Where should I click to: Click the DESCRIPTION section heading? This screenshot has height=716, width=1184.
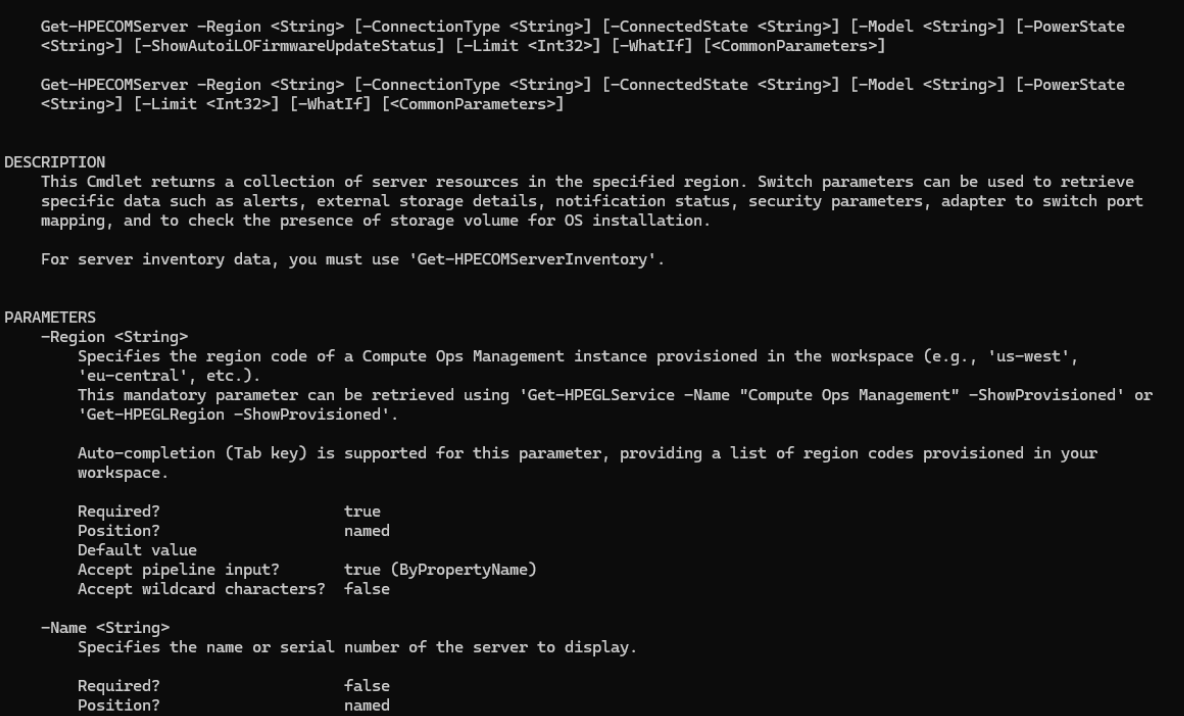pyautogui.click(x=55, y=162)
